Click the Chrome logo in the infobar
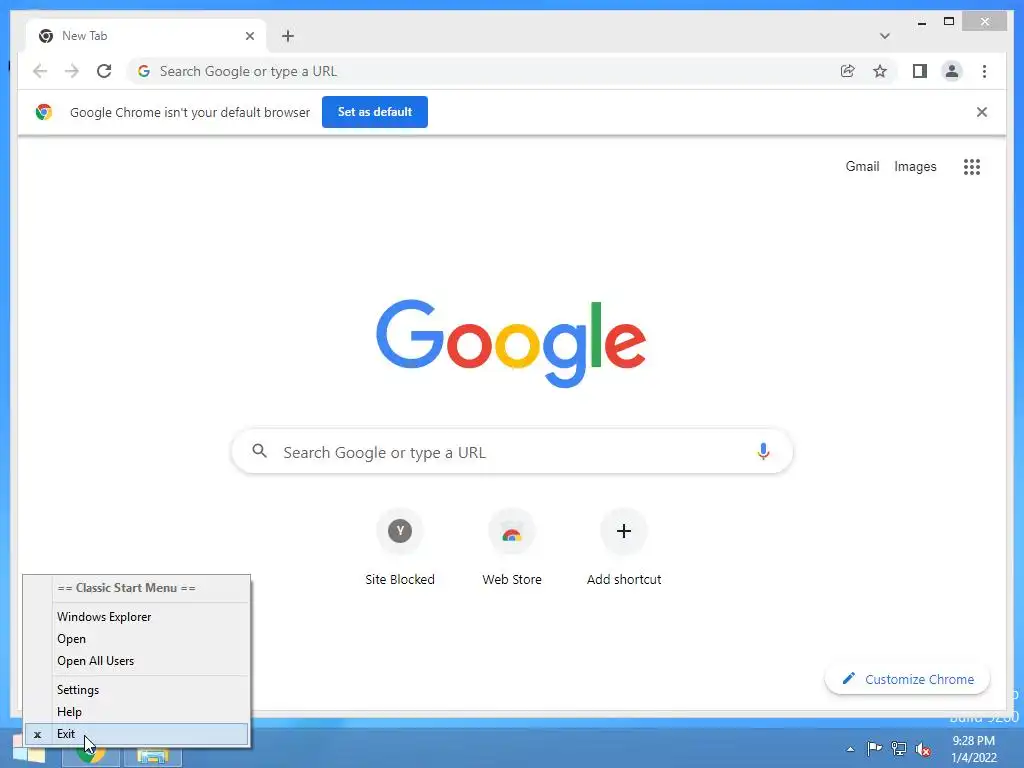 tap(44, 112)
